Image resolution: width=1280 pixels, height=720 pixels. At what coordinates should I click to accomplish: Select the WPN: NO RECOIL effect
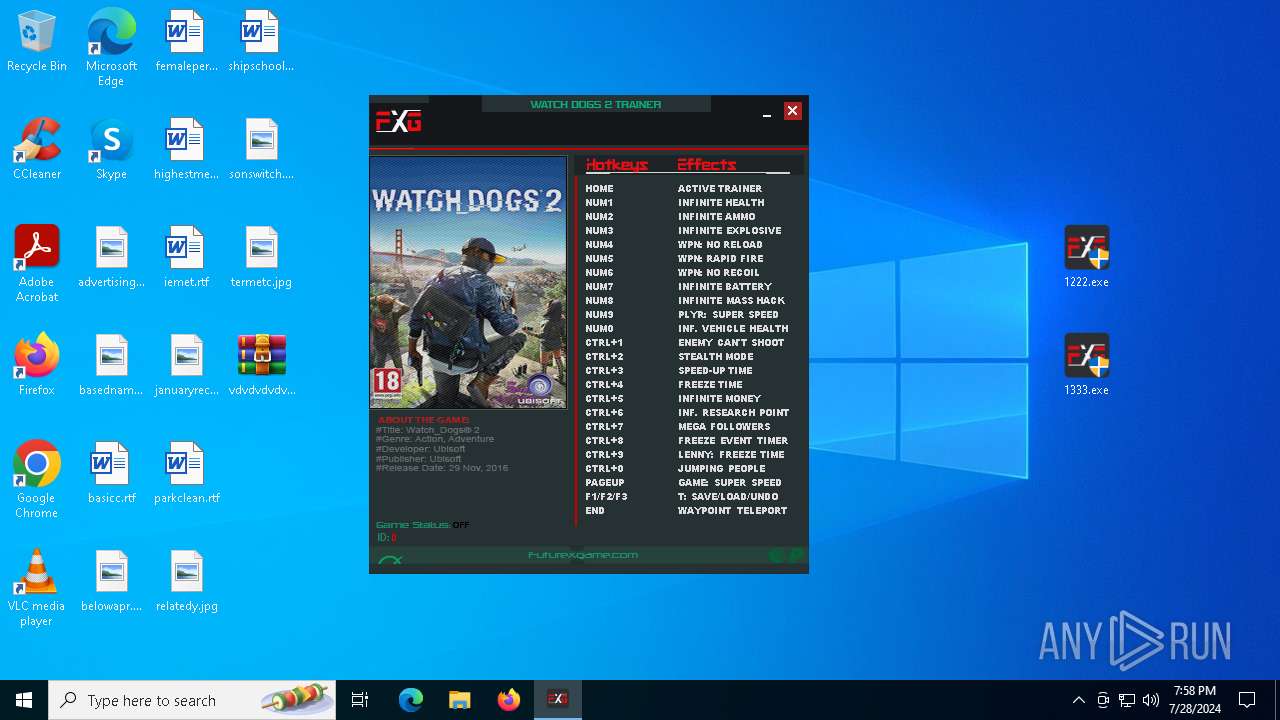click(x=719, y=272)
